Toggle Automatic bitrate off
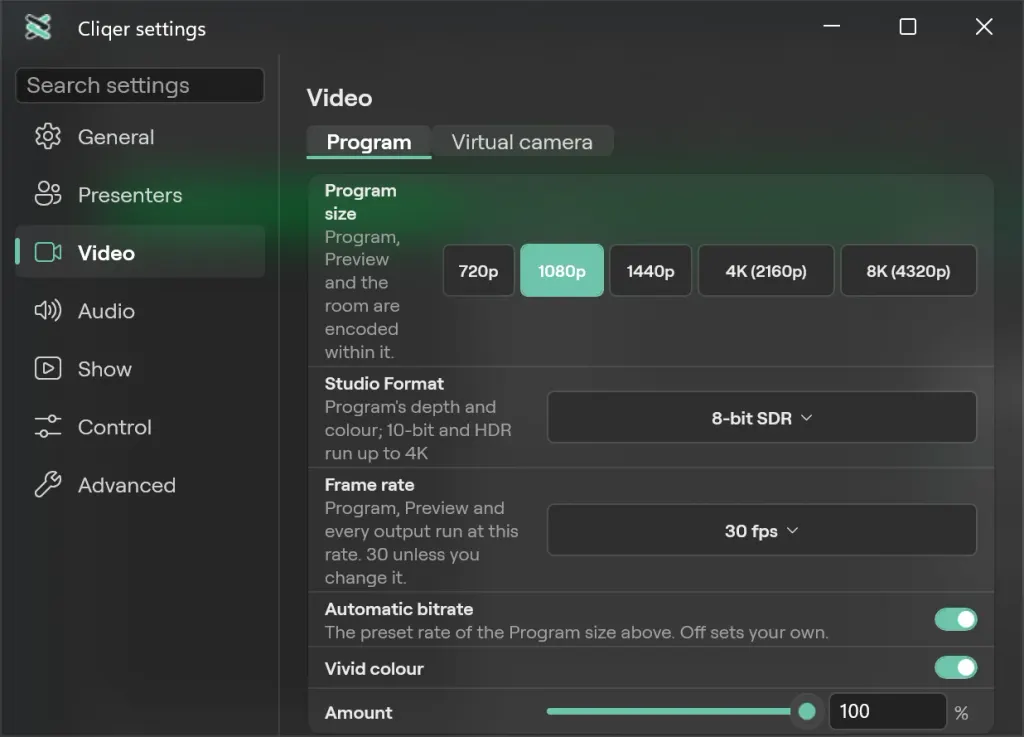The image size is (1024, 737). (955, 619)
